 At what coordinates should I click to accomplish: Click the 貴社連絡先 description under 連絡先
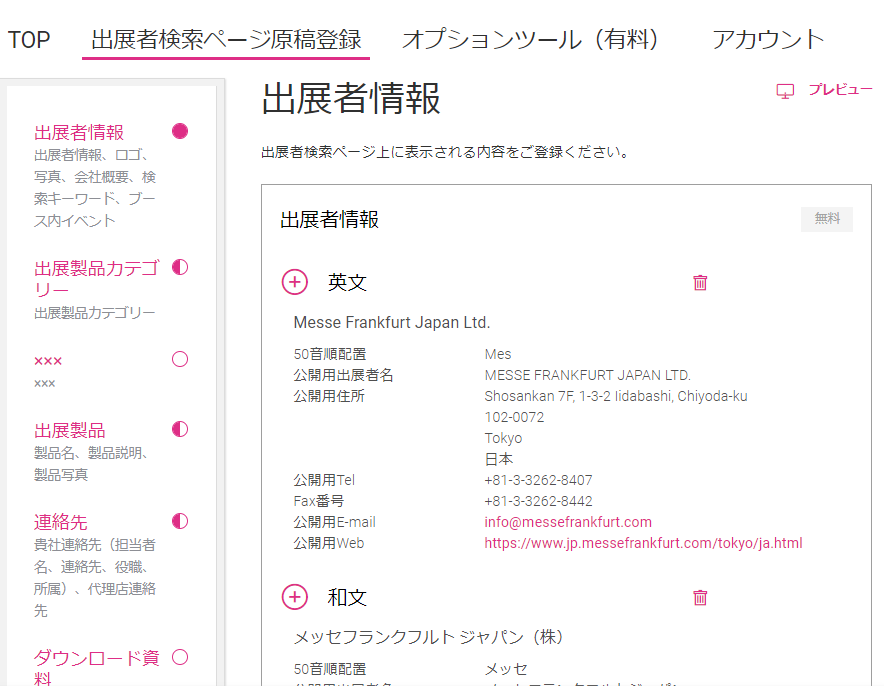tap(95, 577)
